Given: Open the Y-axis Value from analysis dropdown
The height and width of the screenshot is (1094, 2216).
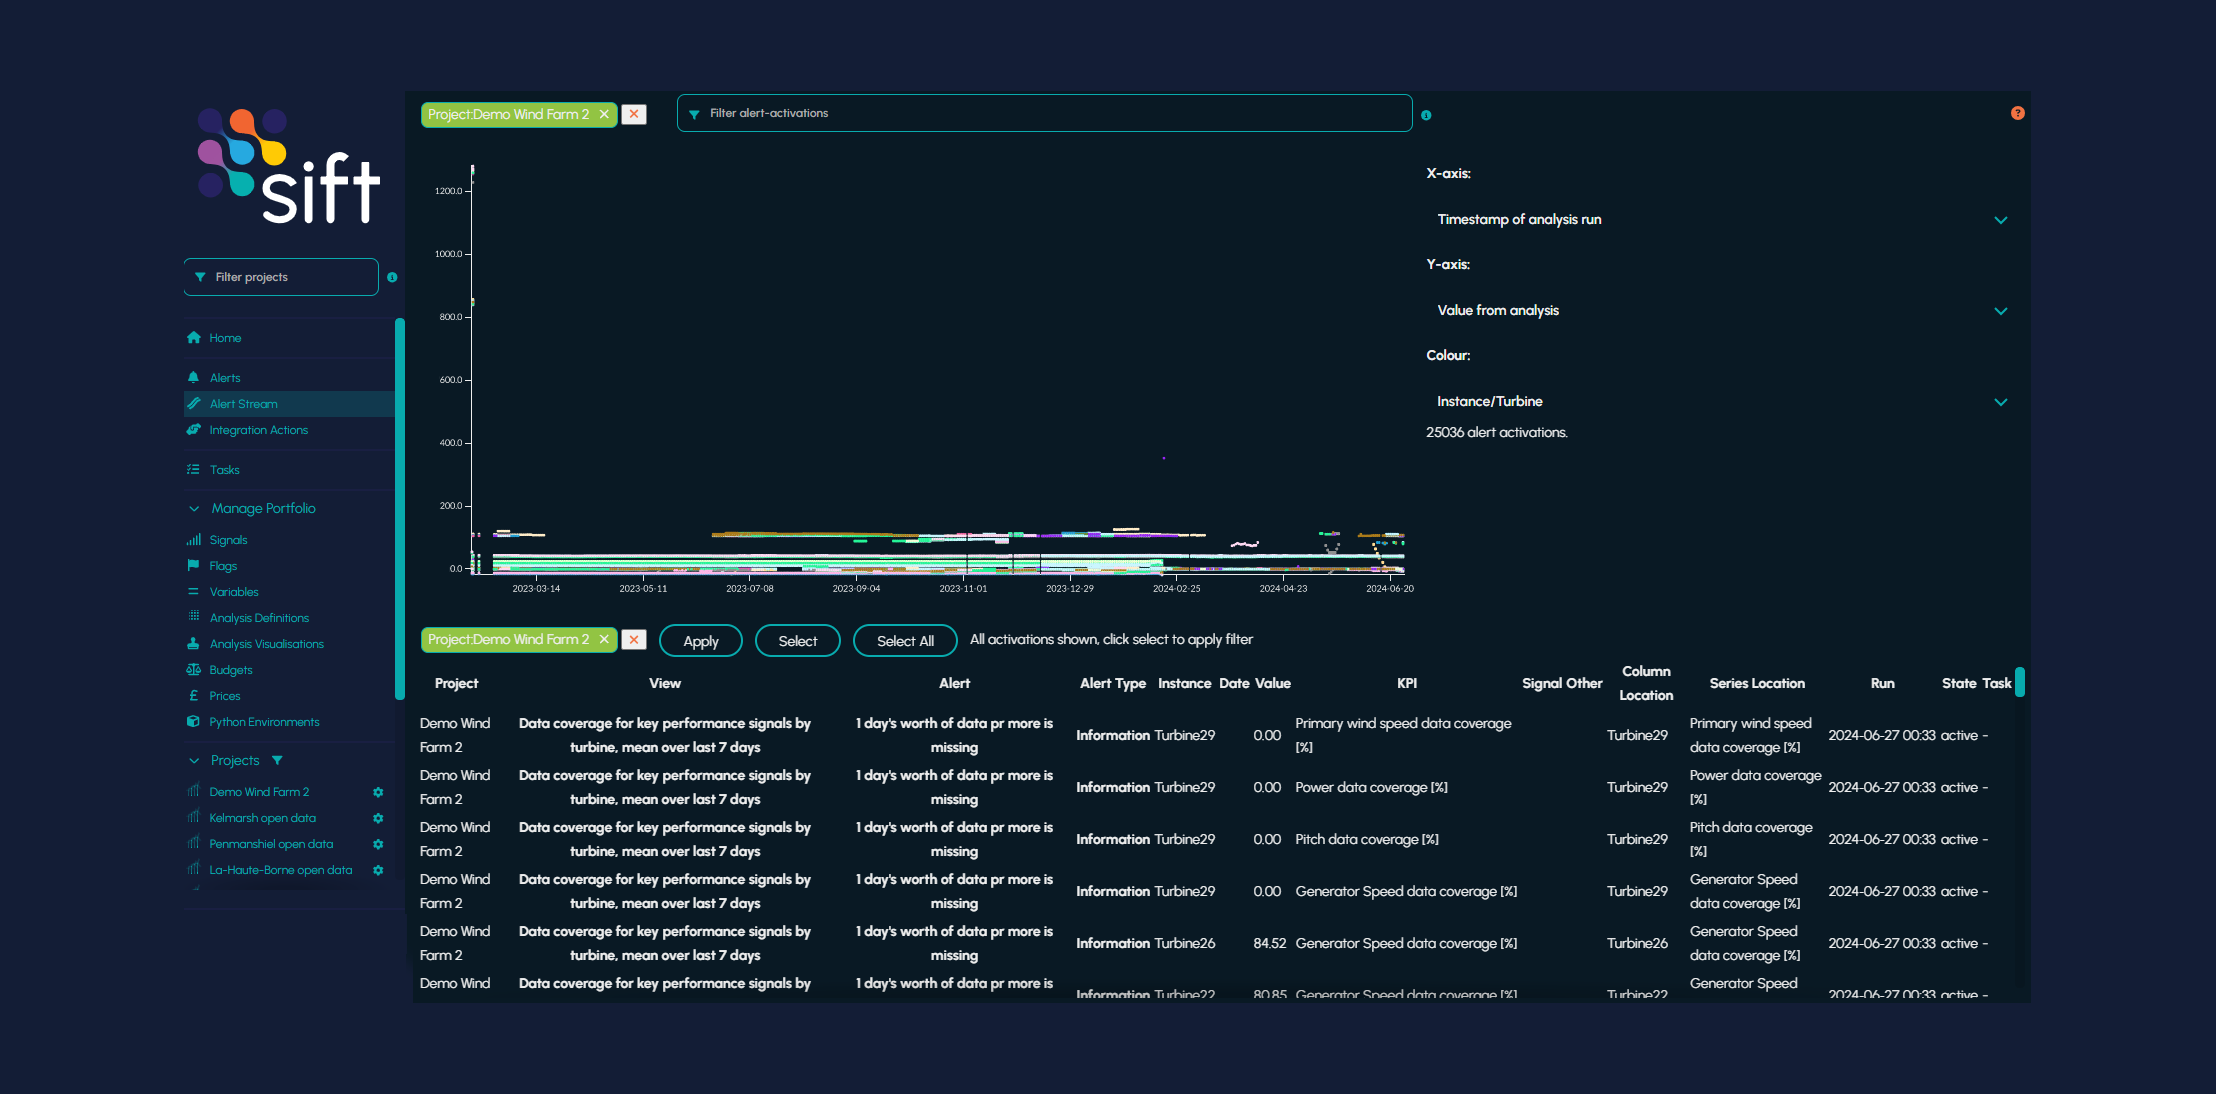Looking at the screenshot, I should pos(1721,310).
